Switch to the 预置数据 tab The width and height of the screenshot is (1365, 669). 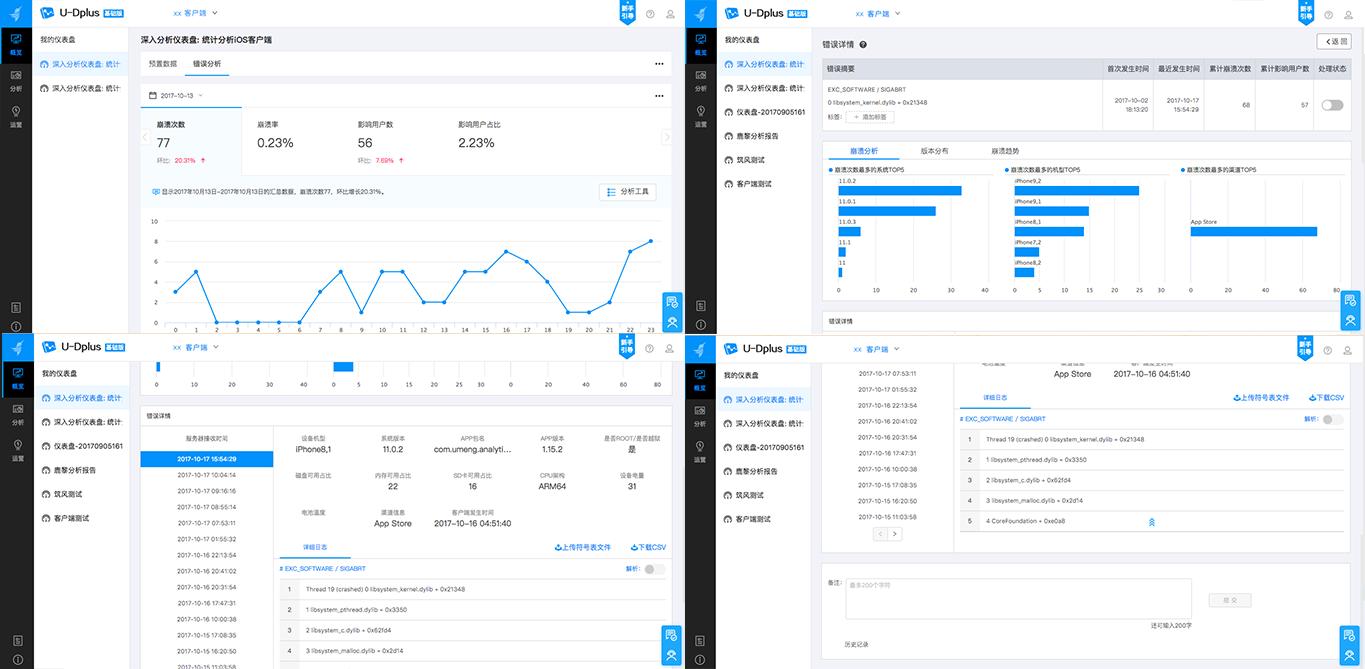coord(163,63)
